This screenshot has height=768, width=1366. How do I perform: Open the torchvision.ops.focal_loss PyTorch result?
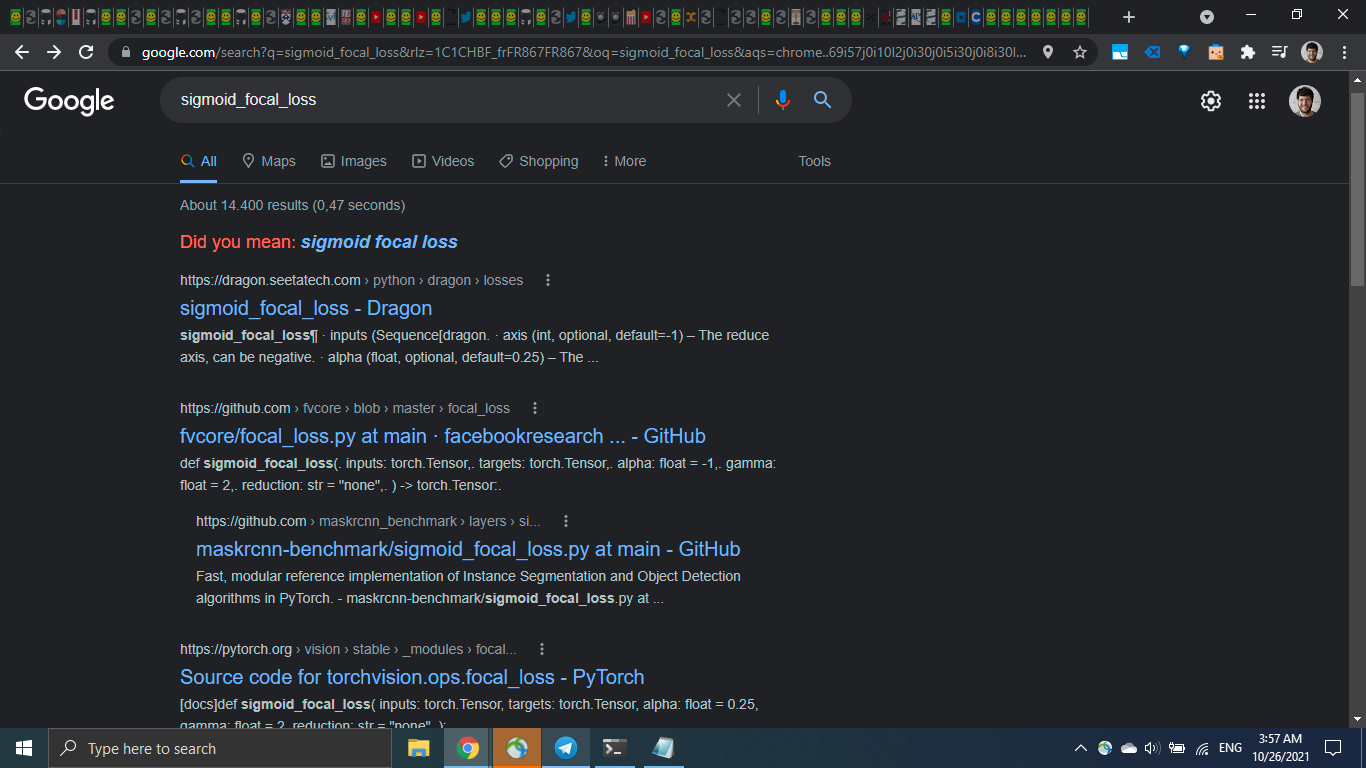pos(412,677)
